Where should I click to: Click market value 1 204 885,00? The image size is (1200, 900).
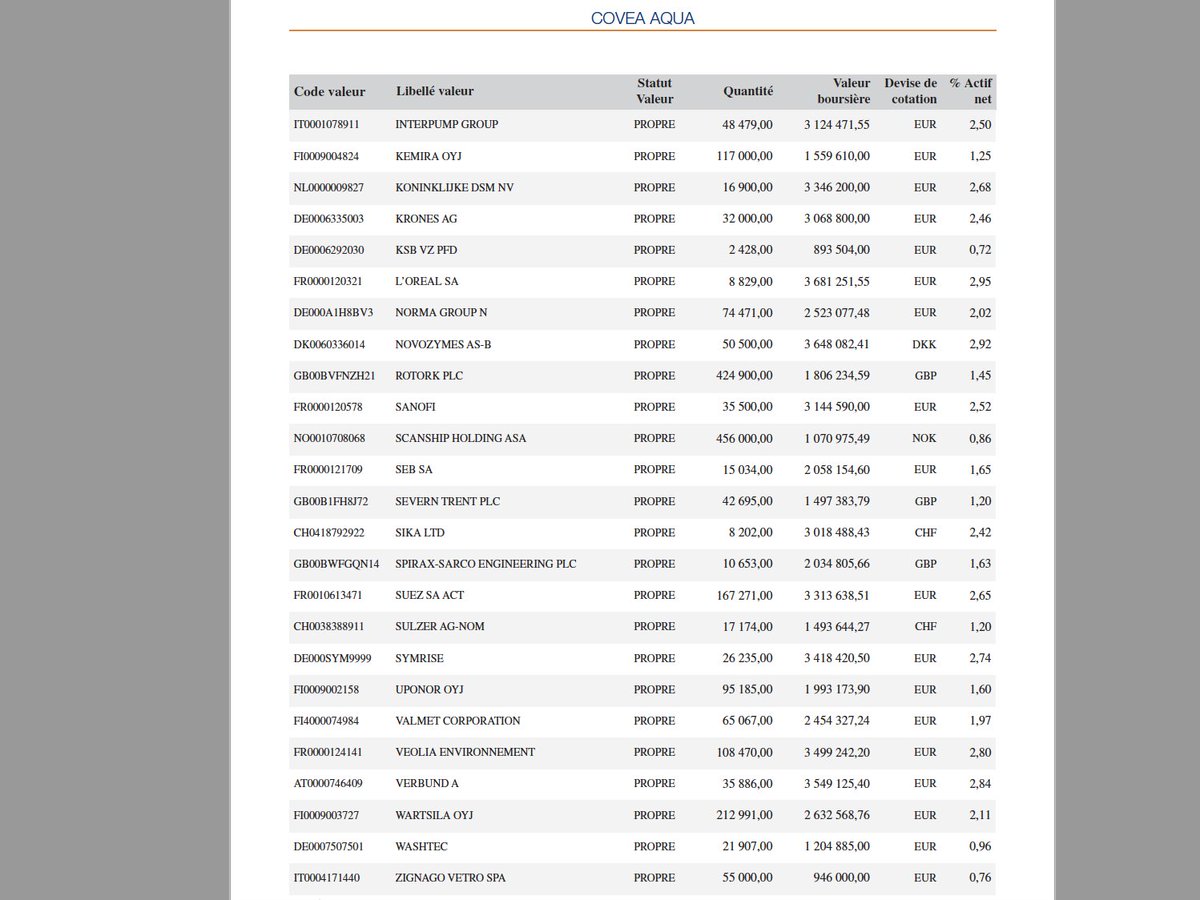pos(837,847)
